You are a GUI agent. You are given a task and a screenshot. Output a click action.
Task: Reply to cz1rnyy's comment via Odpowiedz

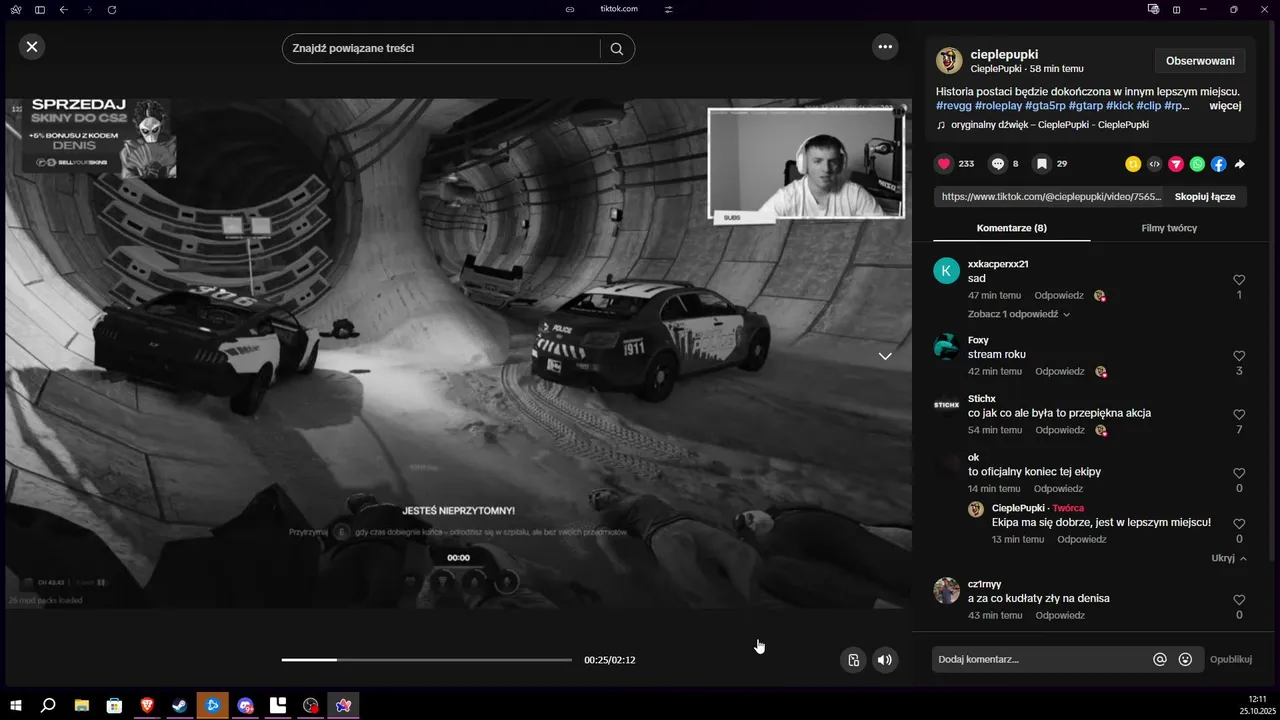click(1059, 615)
